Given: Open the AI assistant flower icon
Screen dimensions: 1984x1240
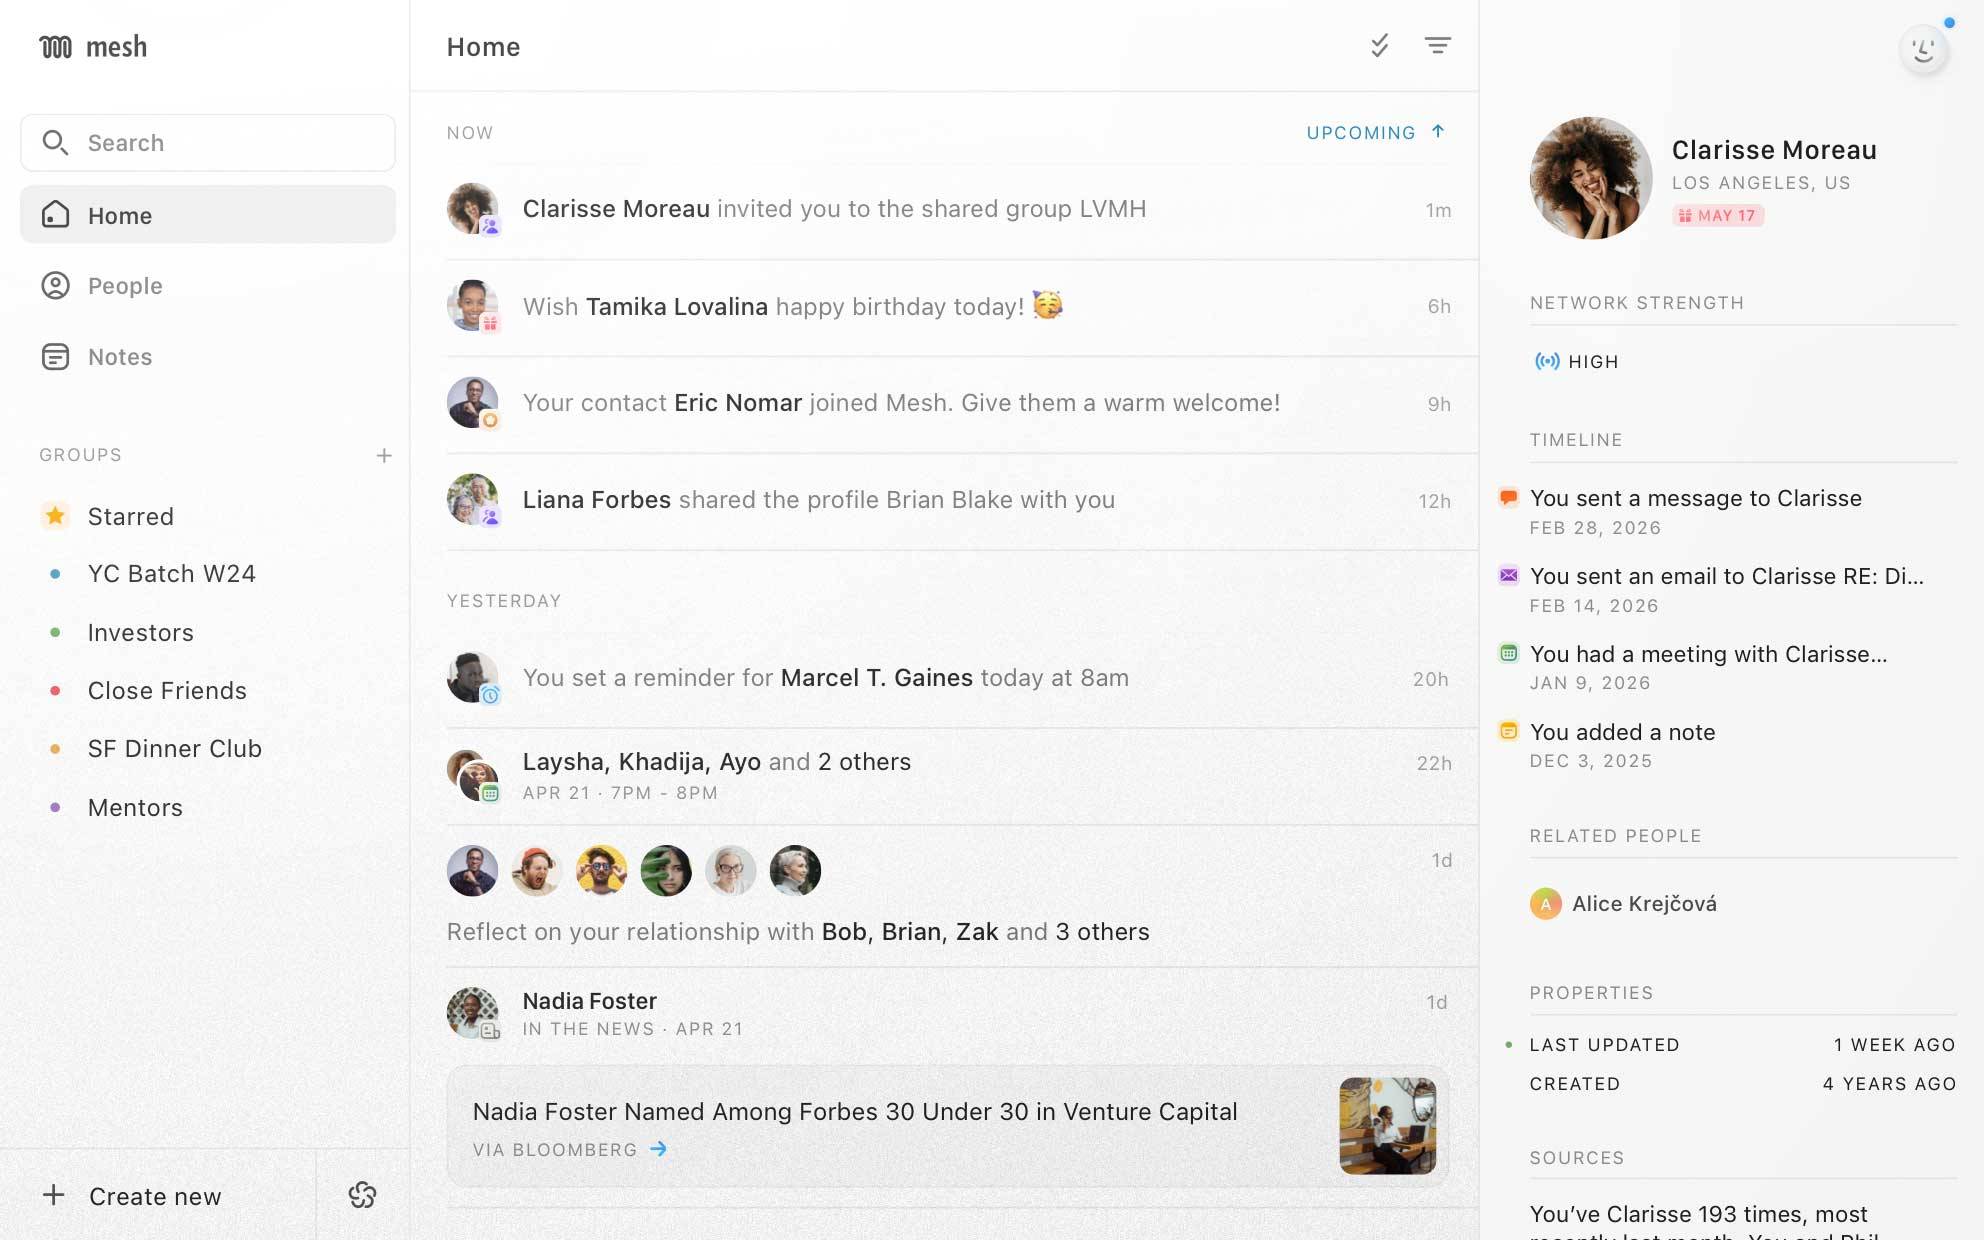Looking at the screenshot, I should pyautogui.click(x=362, y=1195).
